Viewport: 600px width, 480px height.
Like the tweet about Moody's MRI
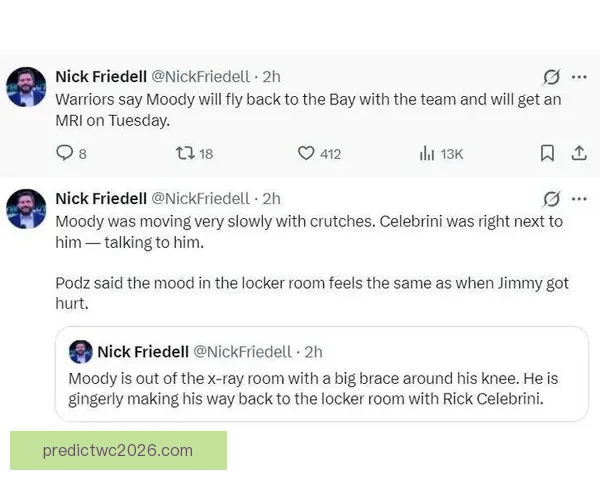point(307,153)
